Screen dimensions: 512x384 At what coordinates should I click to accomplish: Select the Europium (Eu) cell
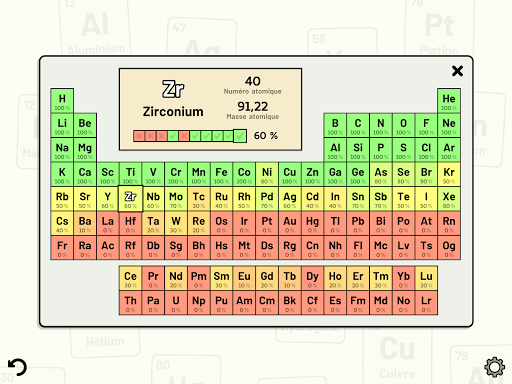[x=244, y=278]
